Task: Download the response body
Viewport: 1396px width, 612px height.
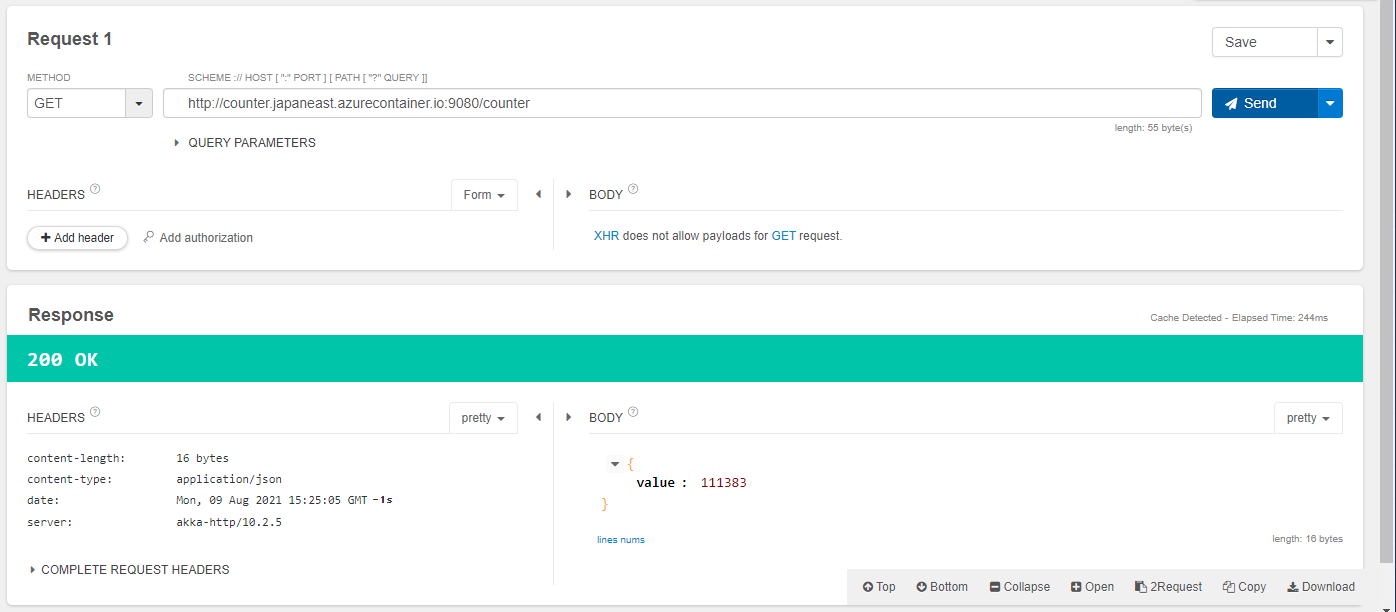Action: (1321, 587)
